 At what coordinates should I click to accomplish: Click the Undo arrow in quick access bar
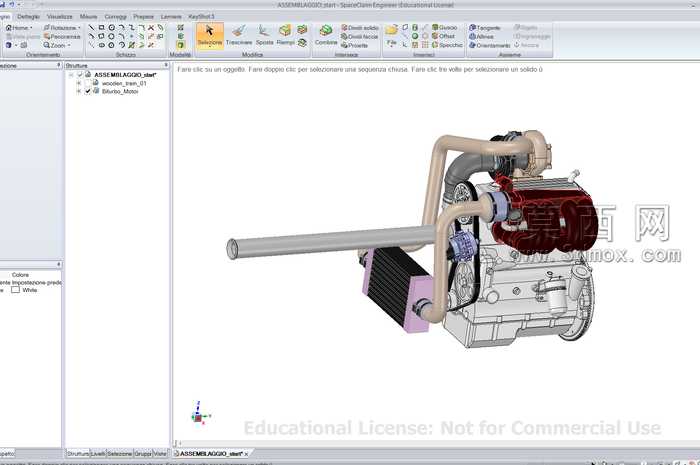[12, 4]
